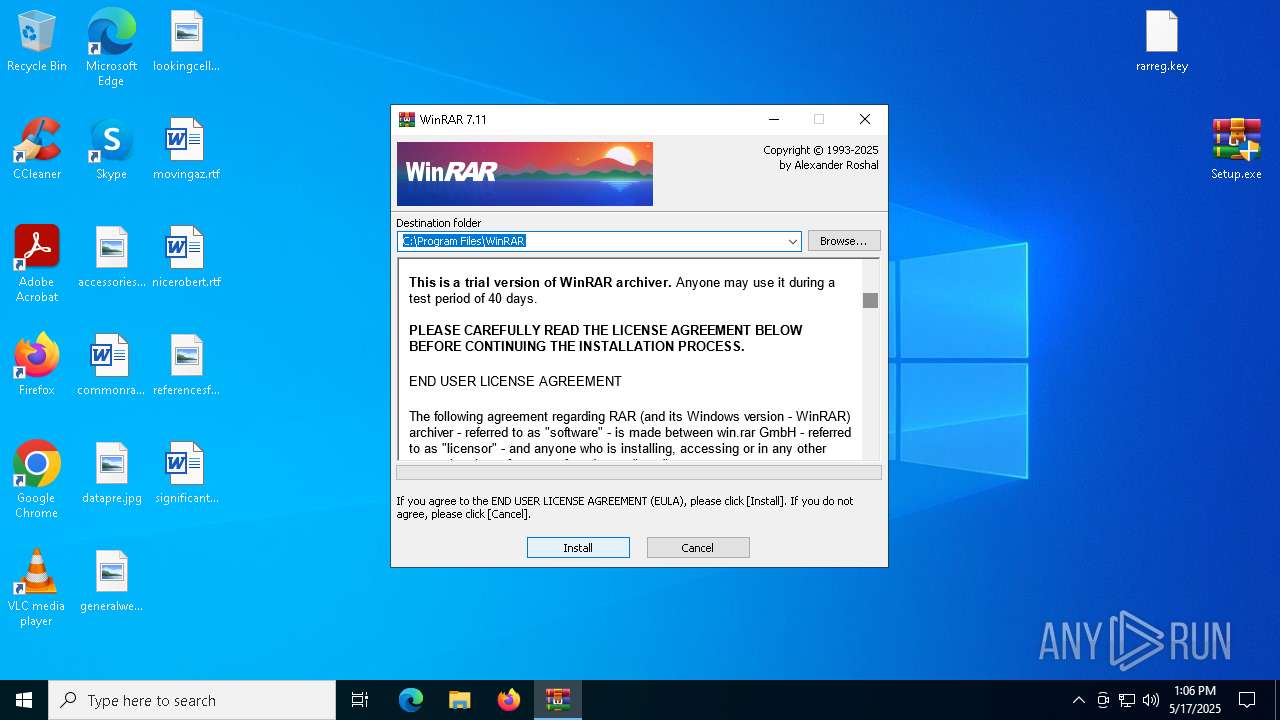Select the CCleaner desktop shortcut
Screen dimensions: 1280x720
(37, 149)
